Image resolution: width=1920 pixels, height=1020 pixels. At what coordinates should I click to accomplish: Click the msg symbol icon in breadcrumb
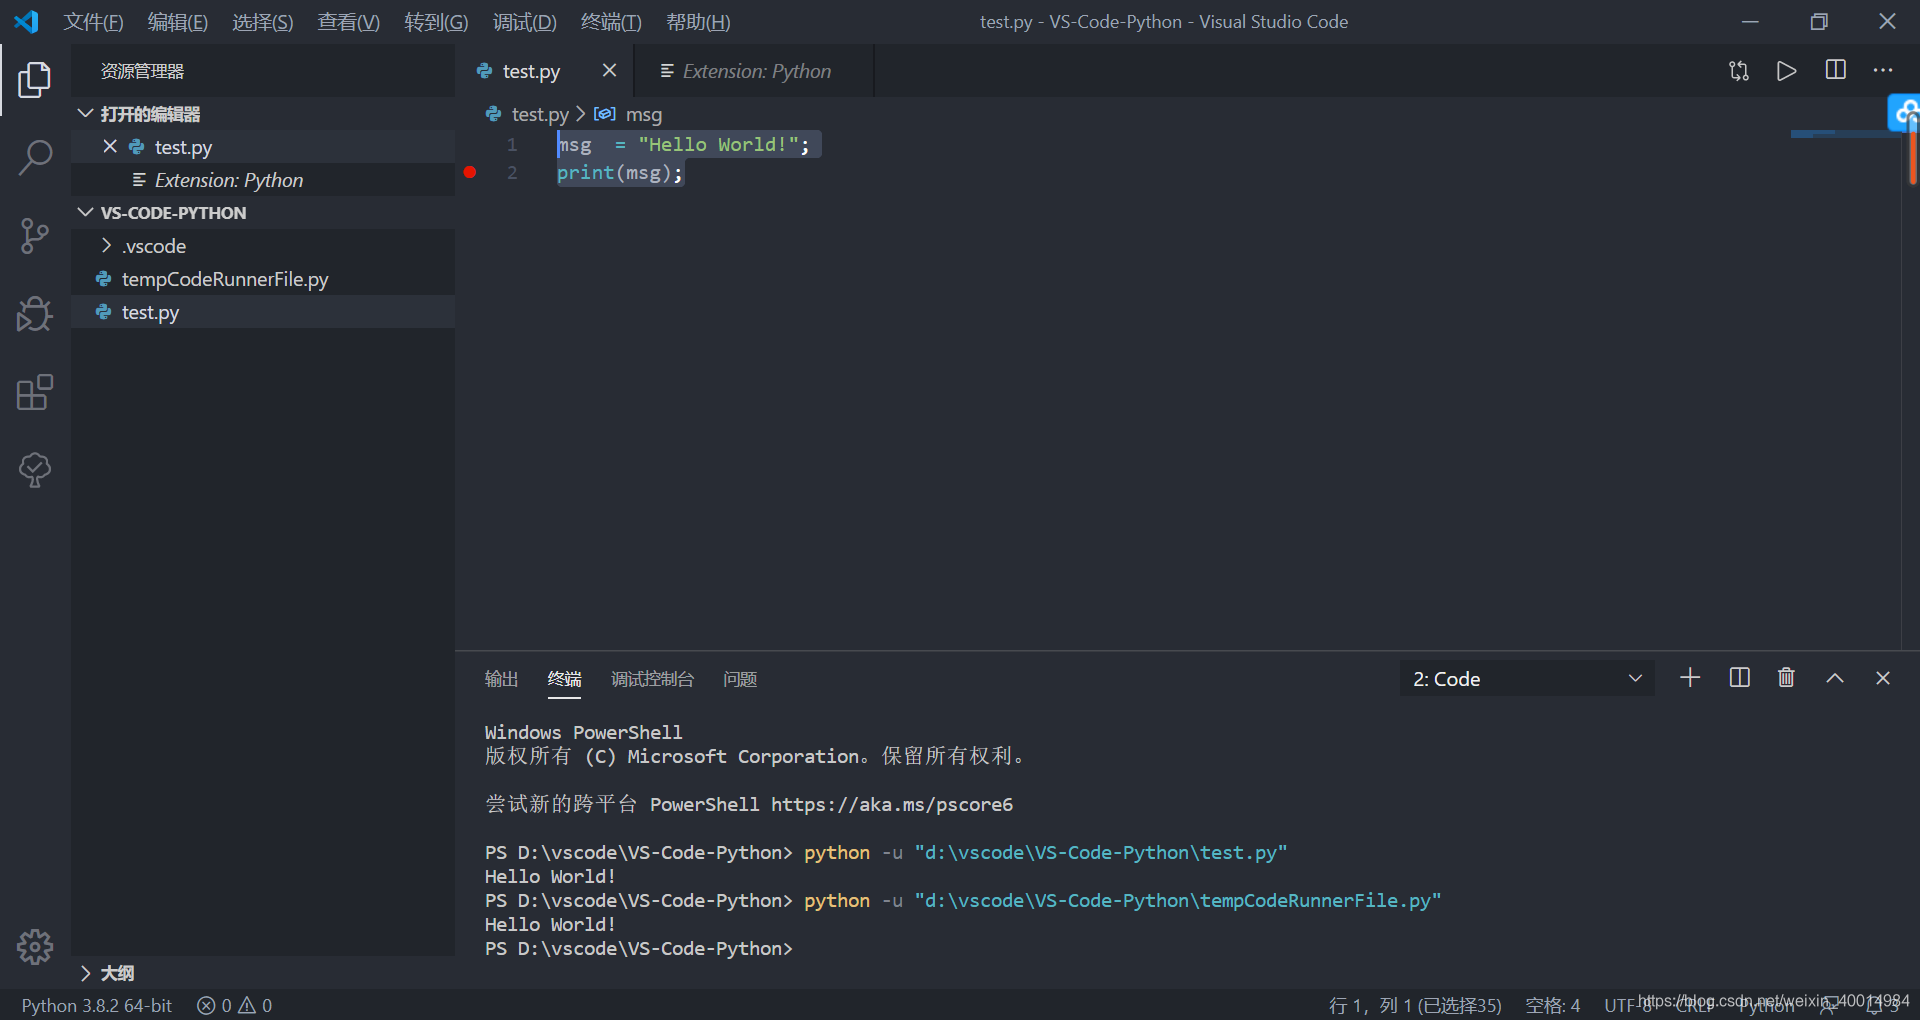(x=605, y=114)
